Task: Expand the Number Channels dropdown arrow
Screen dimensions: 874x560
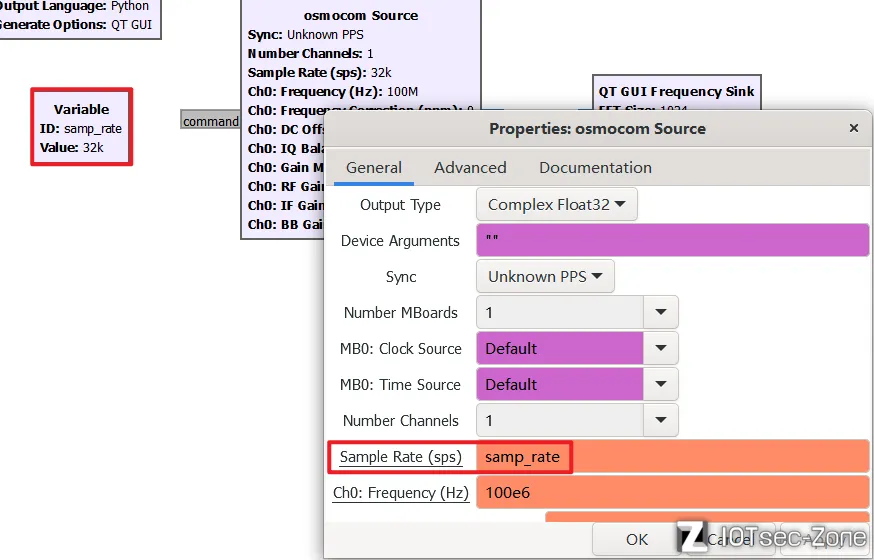Action: click(x=661, y=420)
